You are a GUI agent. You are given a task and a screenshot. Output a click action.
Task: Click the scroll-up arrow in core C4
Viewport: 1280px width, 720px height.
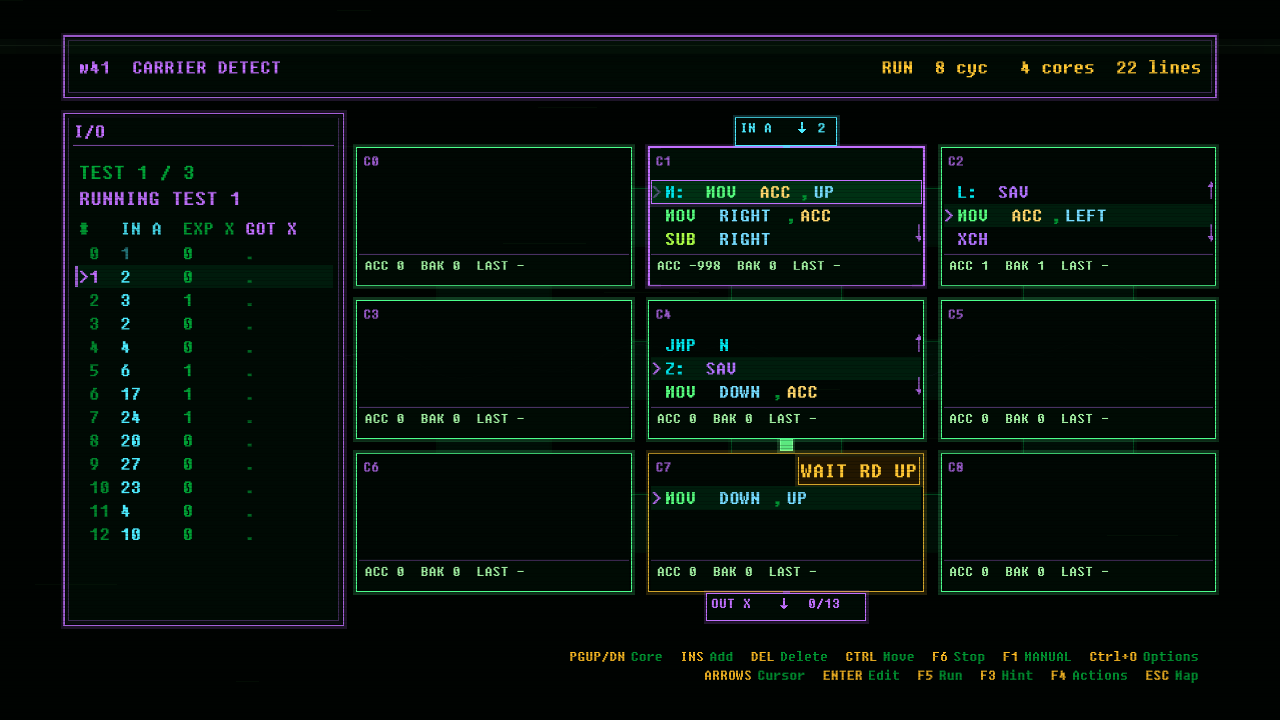919,343
